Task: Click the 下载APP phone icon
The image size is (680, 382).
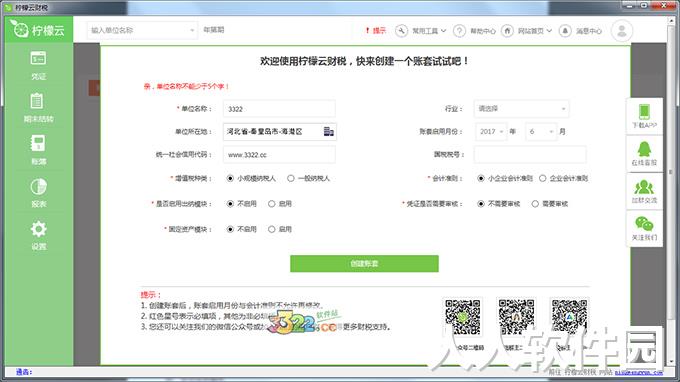Action: point(644,111)
